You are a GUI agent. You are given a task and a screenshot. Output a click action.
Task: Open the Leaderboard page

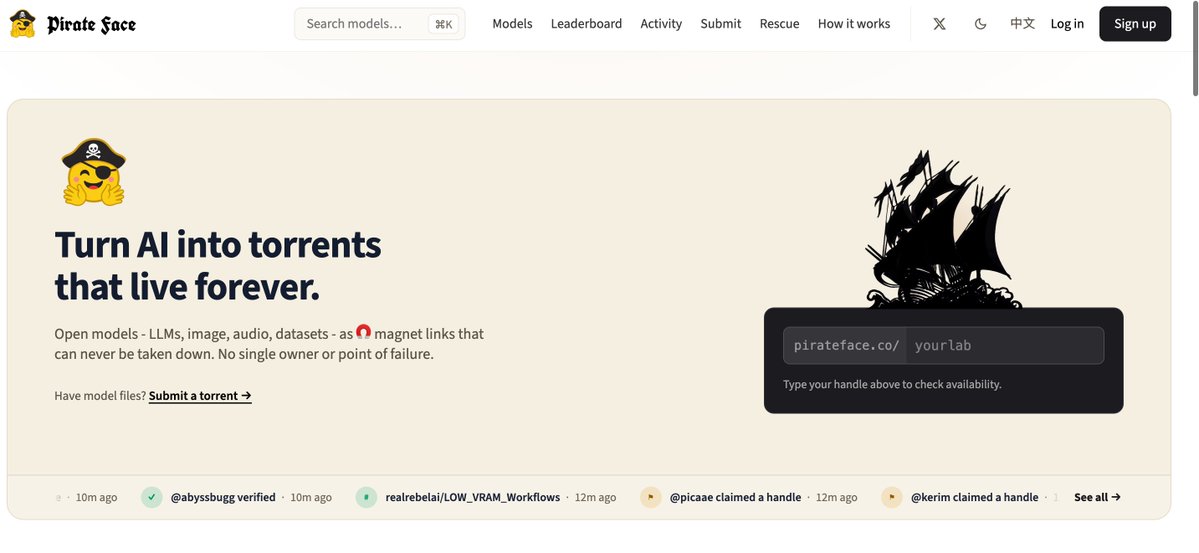pos(587,24)
